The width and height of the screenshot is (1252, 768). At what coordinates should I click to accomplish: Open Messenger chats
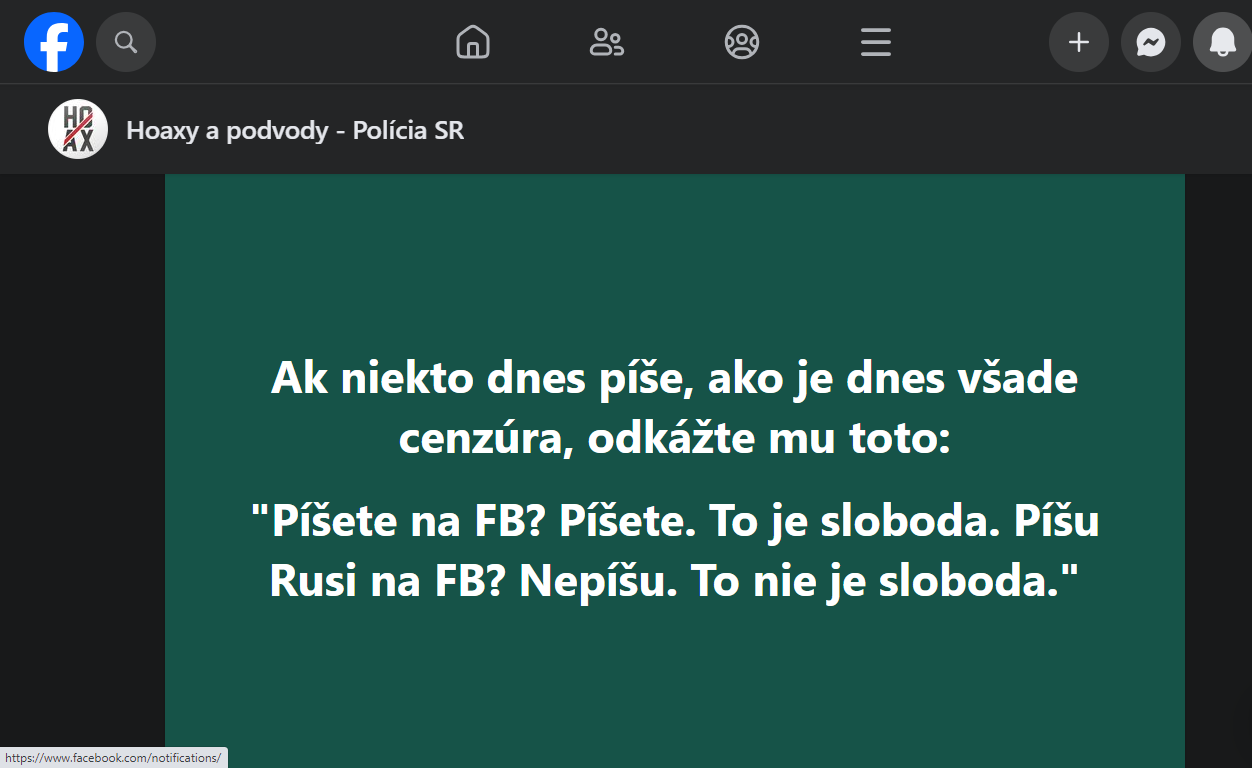1151,42
